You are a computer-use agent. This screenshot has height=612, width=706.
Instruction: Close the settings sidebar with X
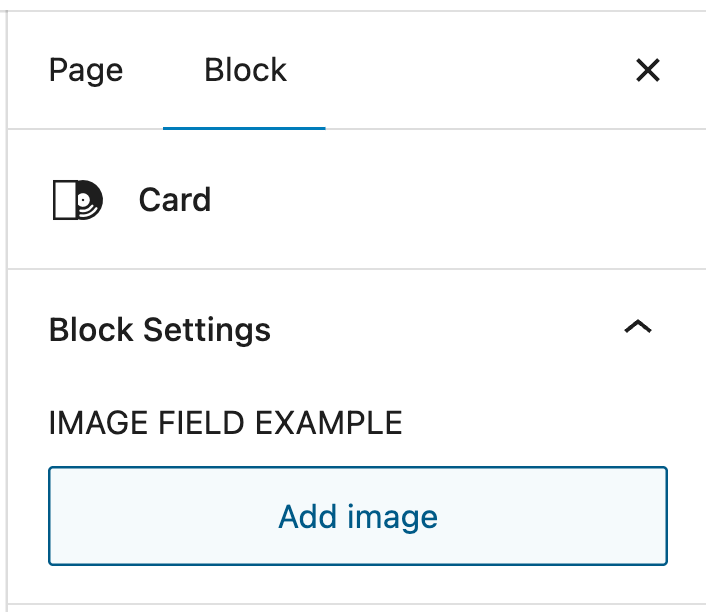(x=648, y=70)
